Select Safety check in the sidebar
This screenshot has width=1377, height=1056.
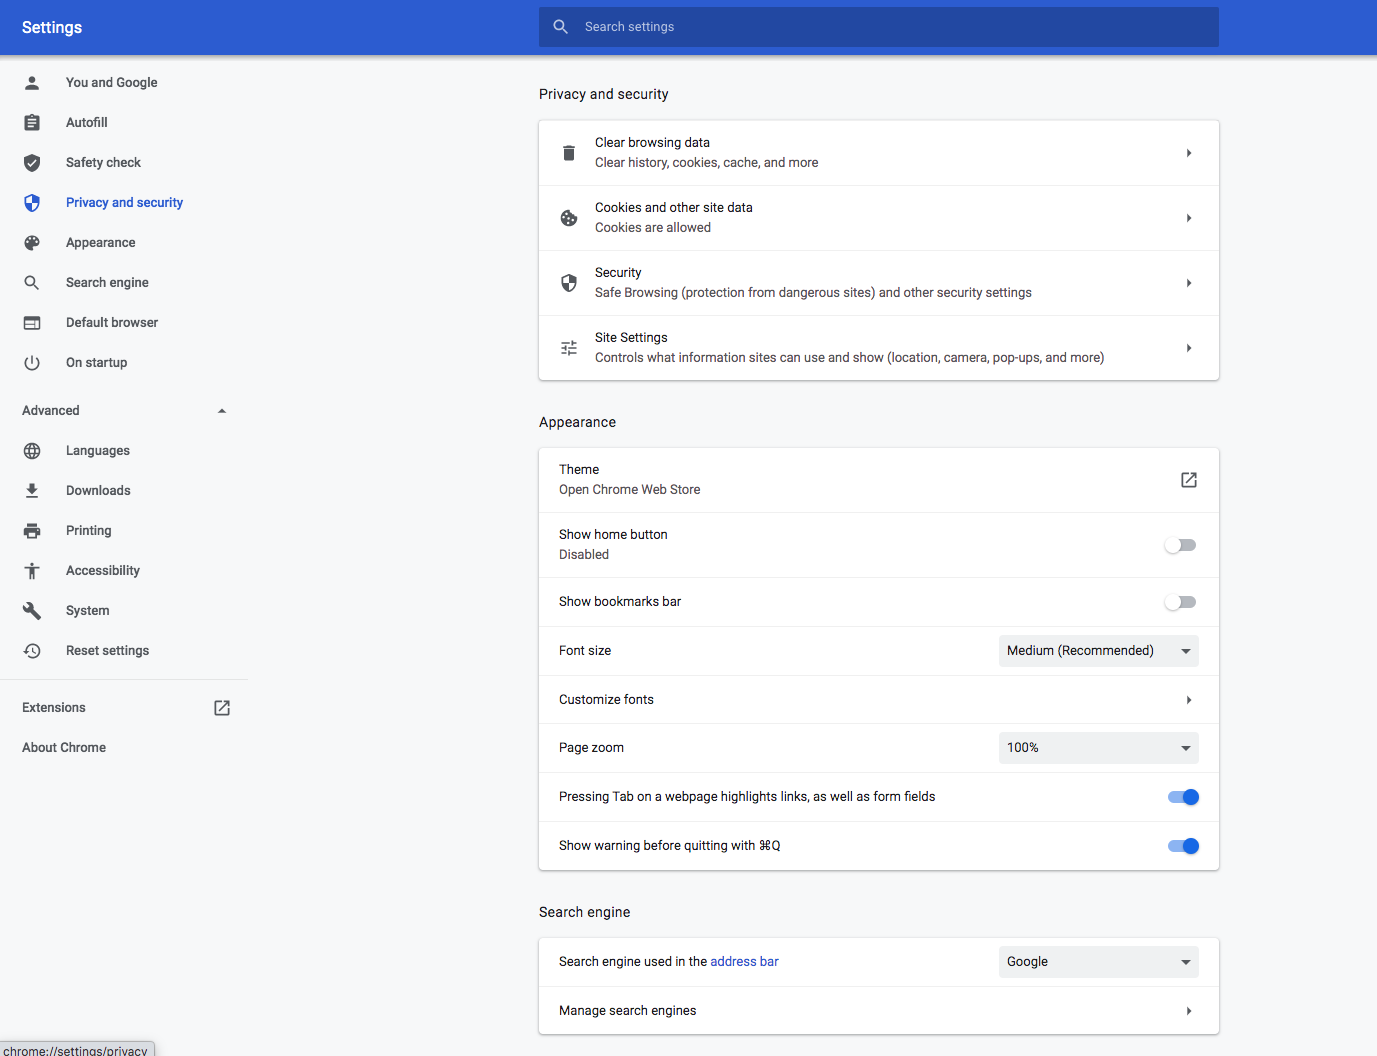[103, 163]
